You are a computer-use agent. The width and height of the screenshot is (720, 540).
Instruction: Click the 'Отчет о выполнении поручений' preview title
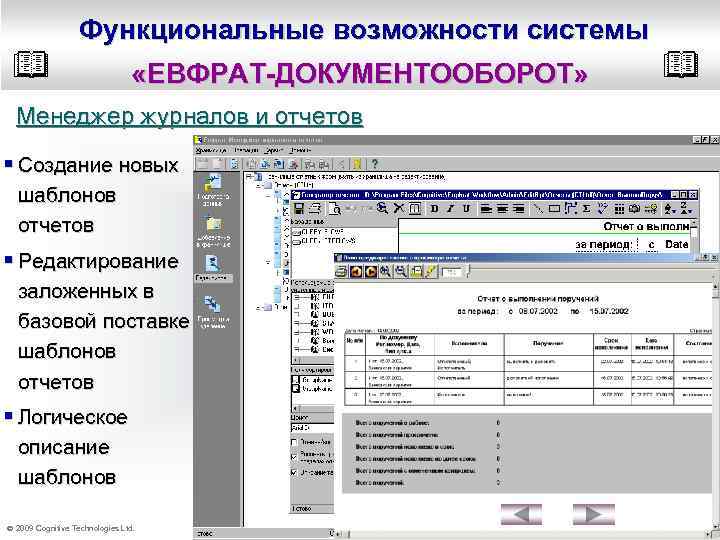coord(538,299)
